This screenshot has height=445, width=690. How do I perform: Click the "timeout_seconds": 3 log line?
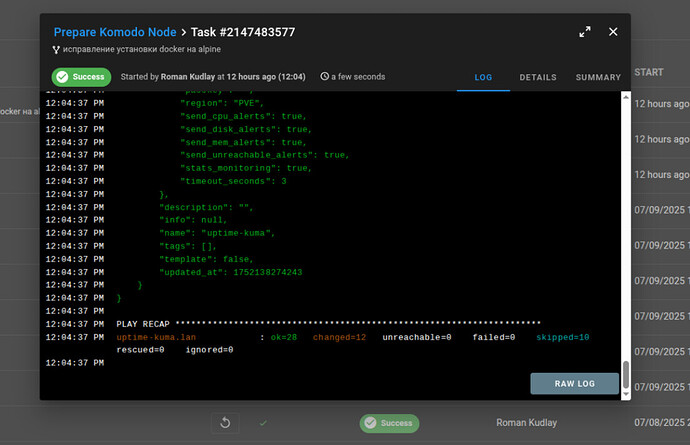point(233,181)
